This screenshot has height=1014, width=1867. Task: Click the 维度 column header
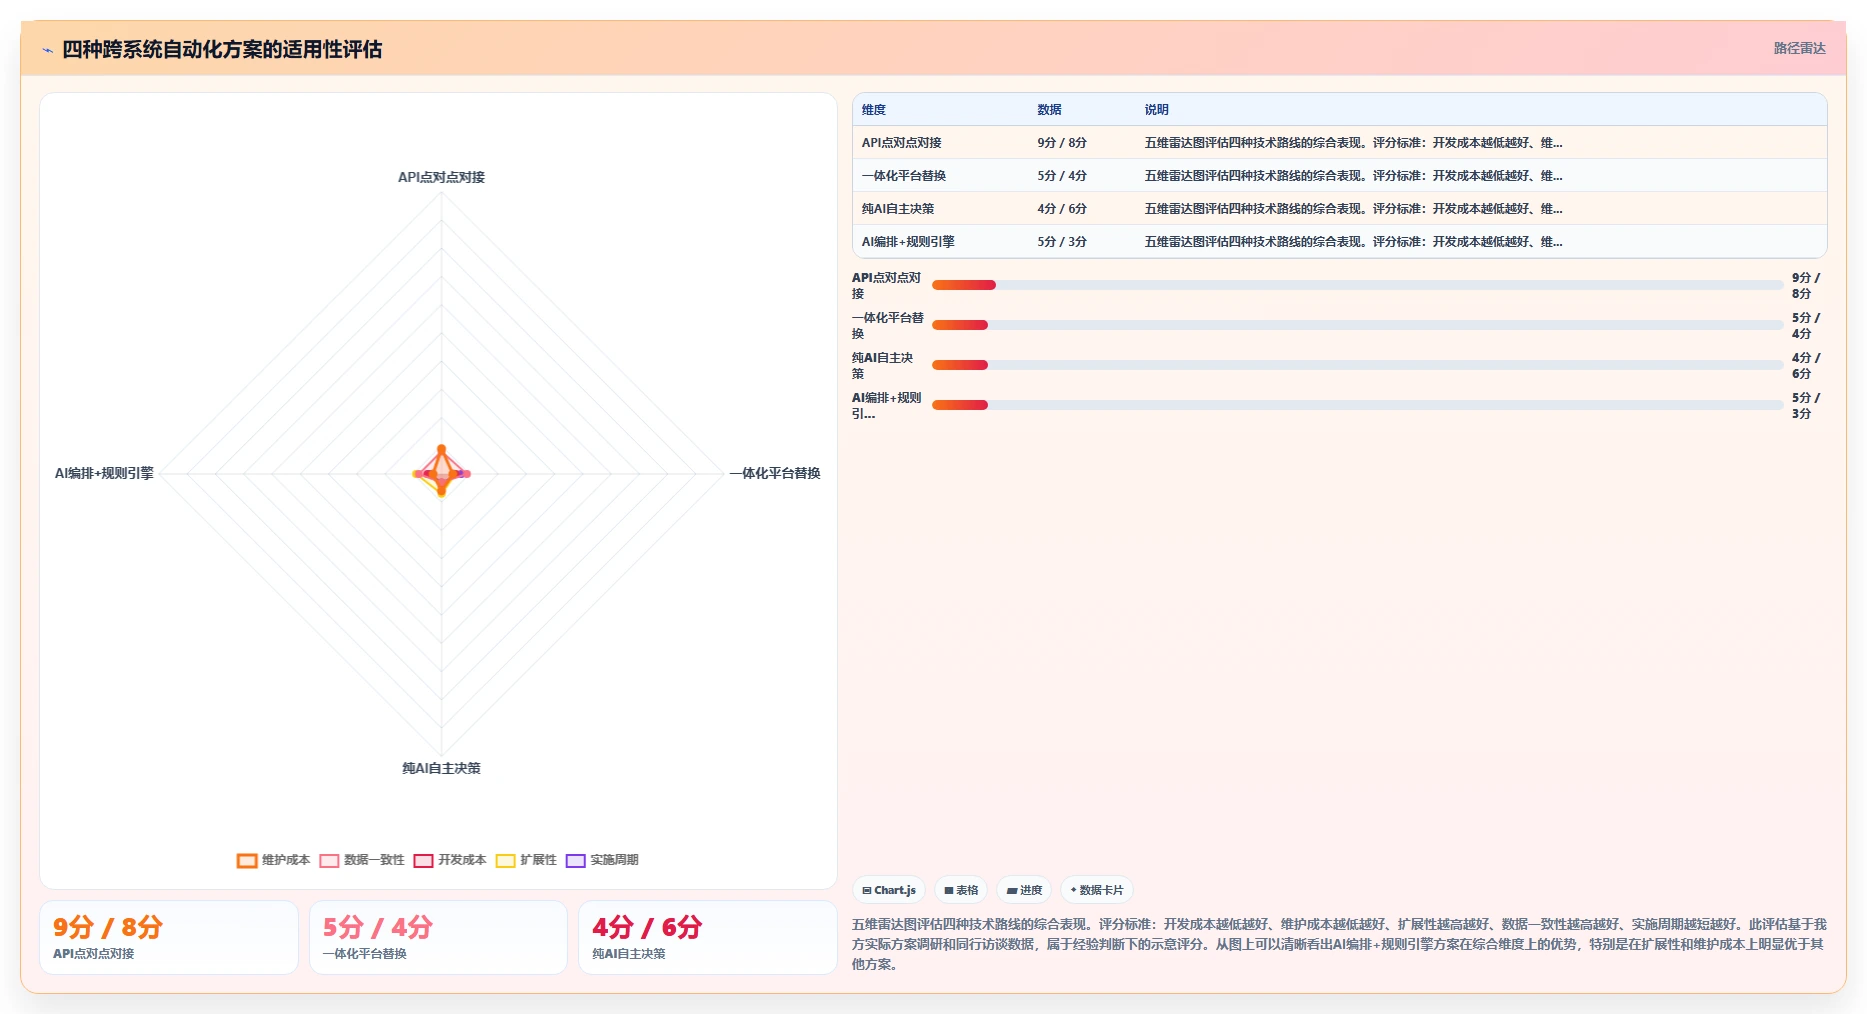pos(874,110)
